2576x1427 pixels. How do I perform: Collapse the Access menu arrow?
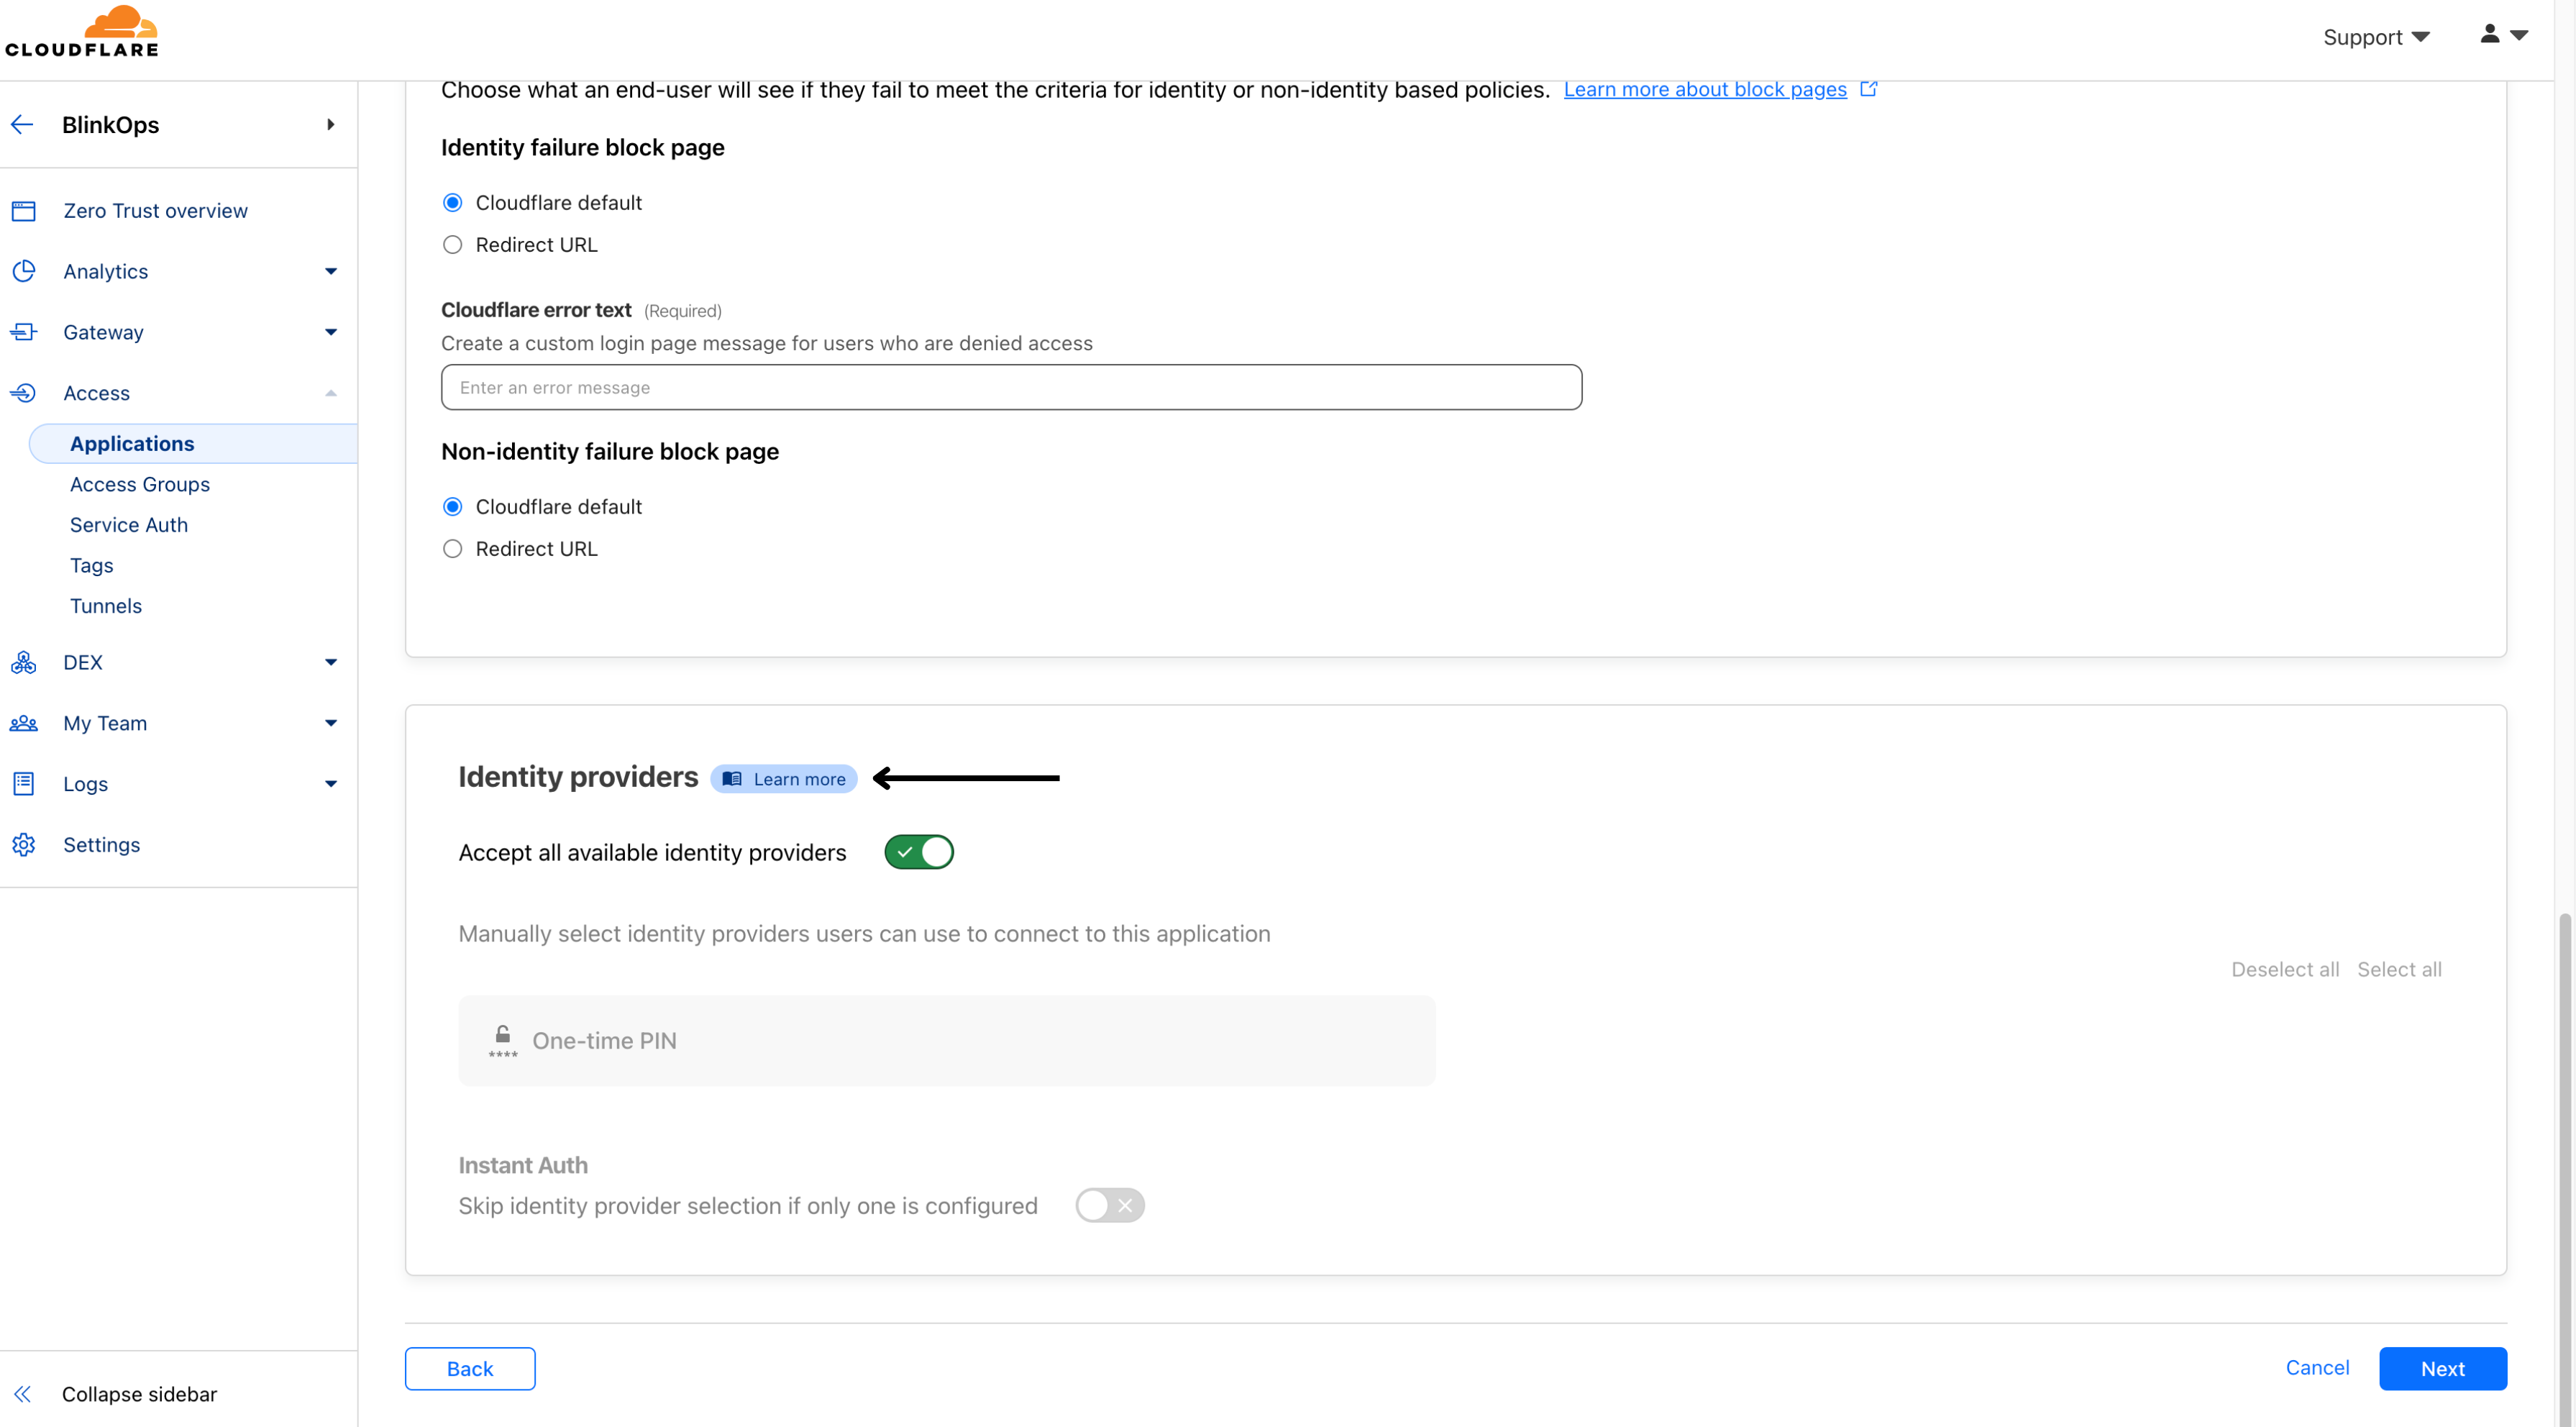click(331, 393)
